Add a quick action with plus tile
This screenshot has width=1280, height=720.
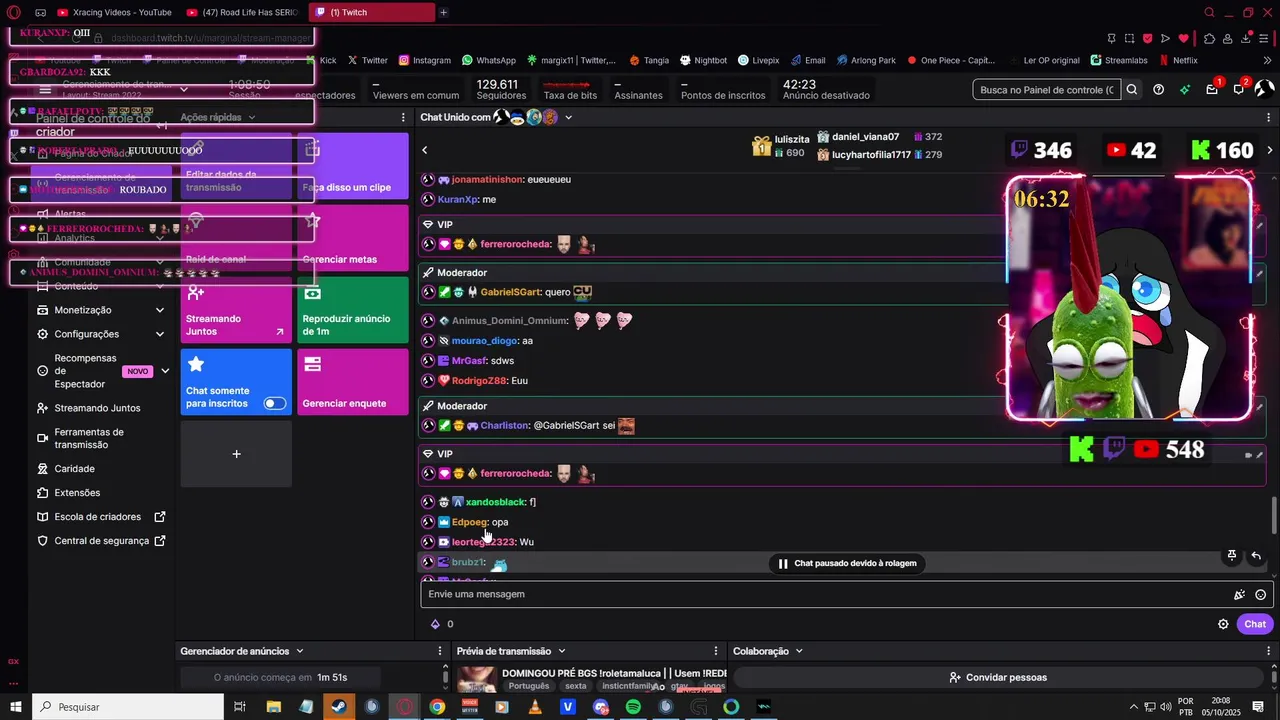236,454
